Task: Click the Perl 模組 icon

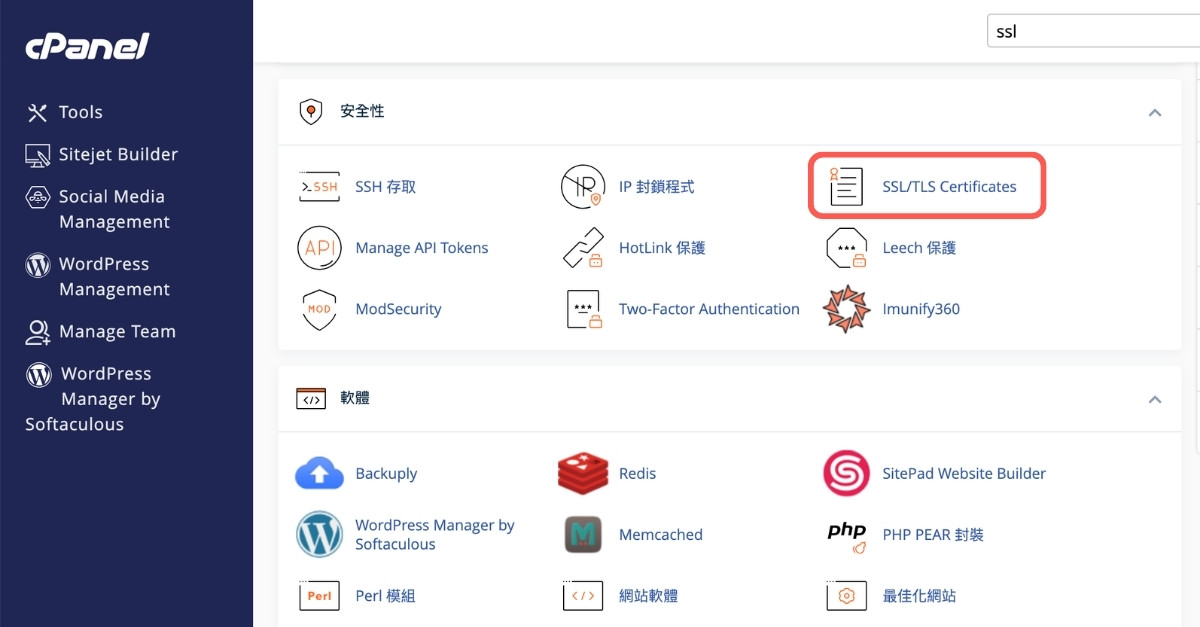Action: pos(319,596)
